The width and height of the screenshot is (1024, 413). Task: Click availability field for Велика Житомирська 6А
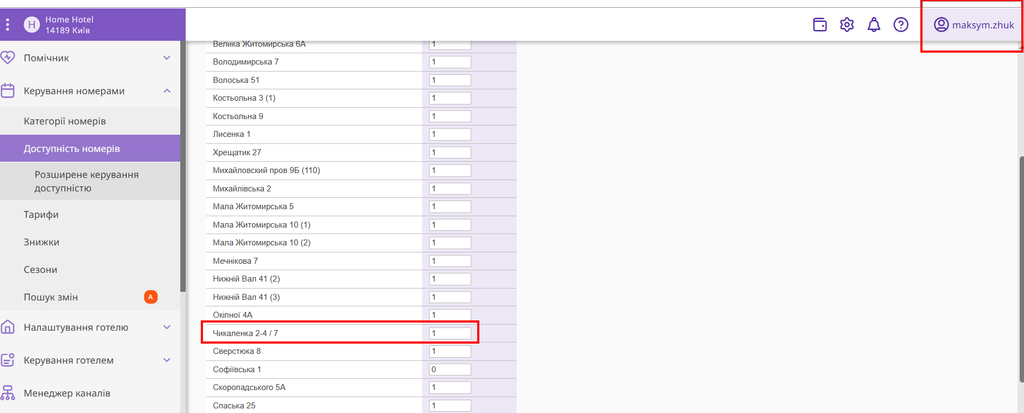[450, 44]
